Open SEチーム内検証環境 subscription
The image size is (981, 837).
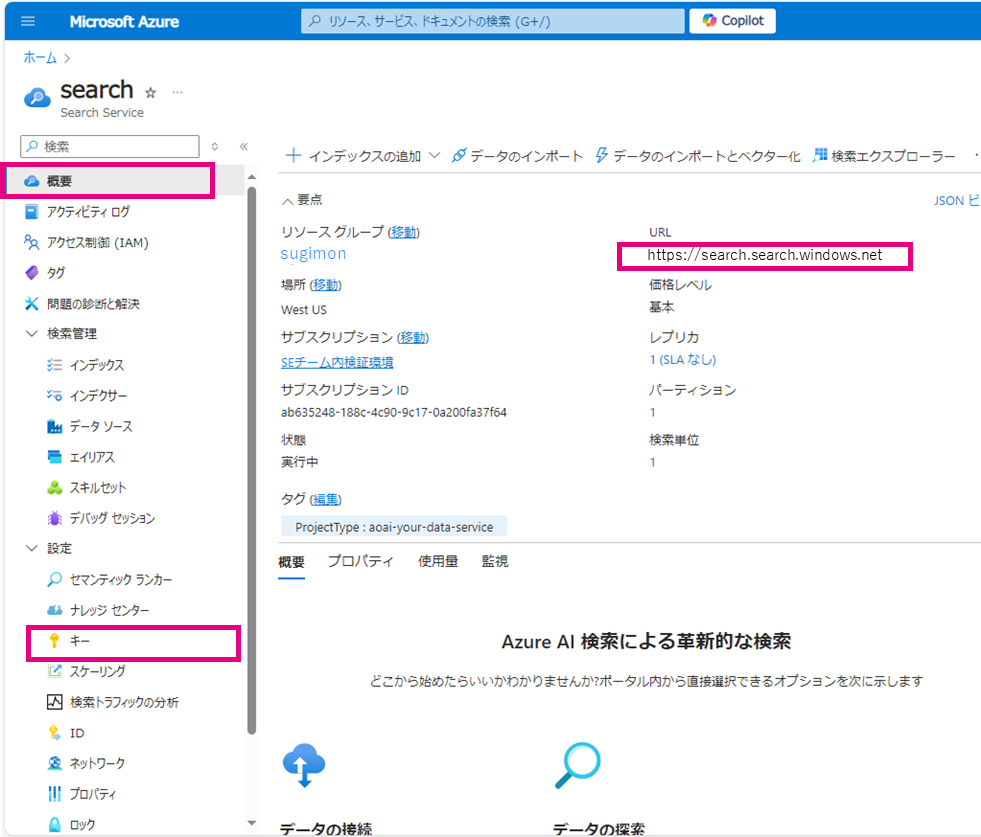click(x=337, y=362)
